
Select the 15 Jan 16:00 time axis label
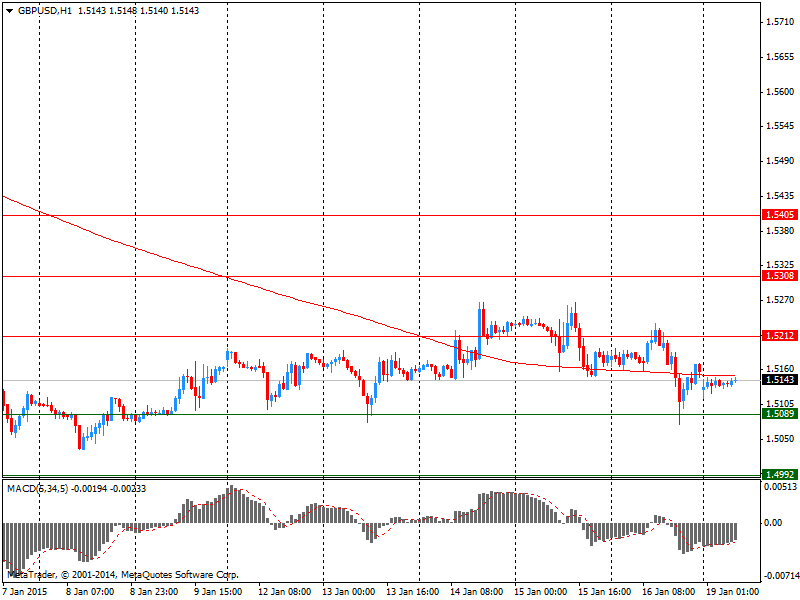click(605, 592)
